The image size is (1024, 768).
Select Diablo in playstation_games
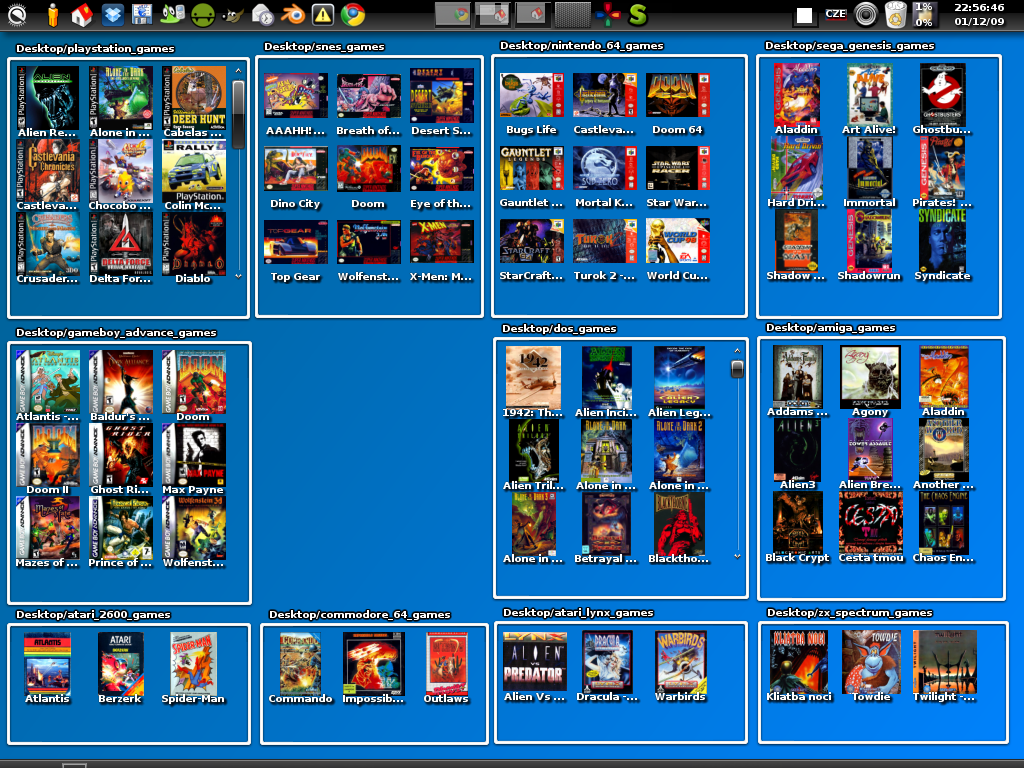tap(193, 248)
